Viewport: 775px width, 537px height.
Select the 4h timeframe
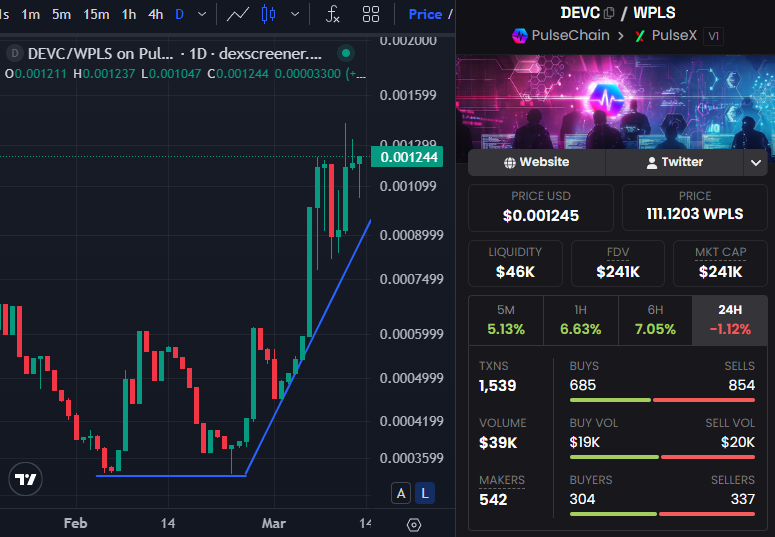point(156,14)
